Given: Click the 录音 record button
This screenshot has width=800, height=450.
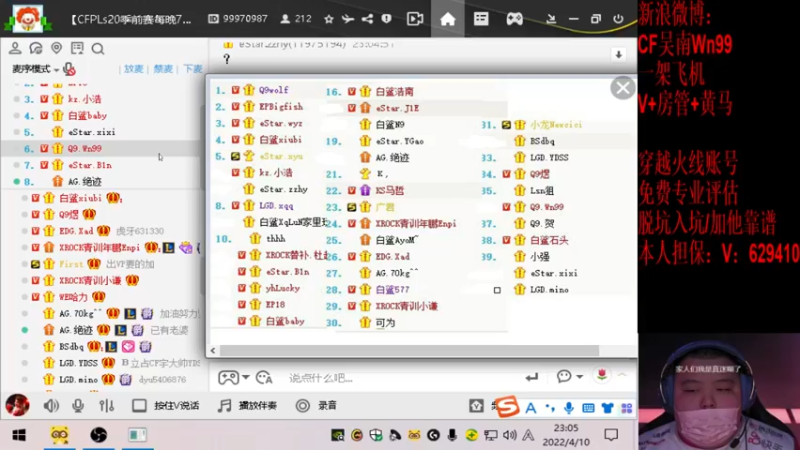Looking at the screenshot, I should 316,406.
